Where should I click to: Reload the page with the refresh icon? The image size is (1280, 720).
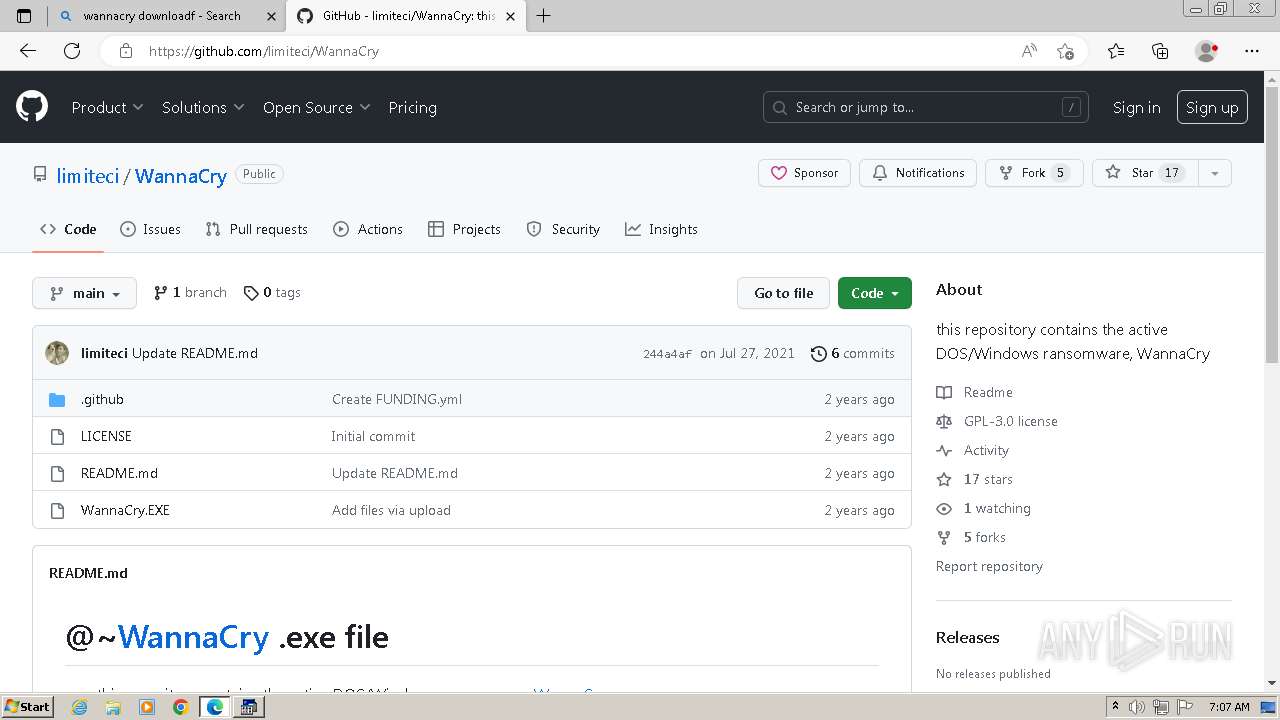click(72, 51)
